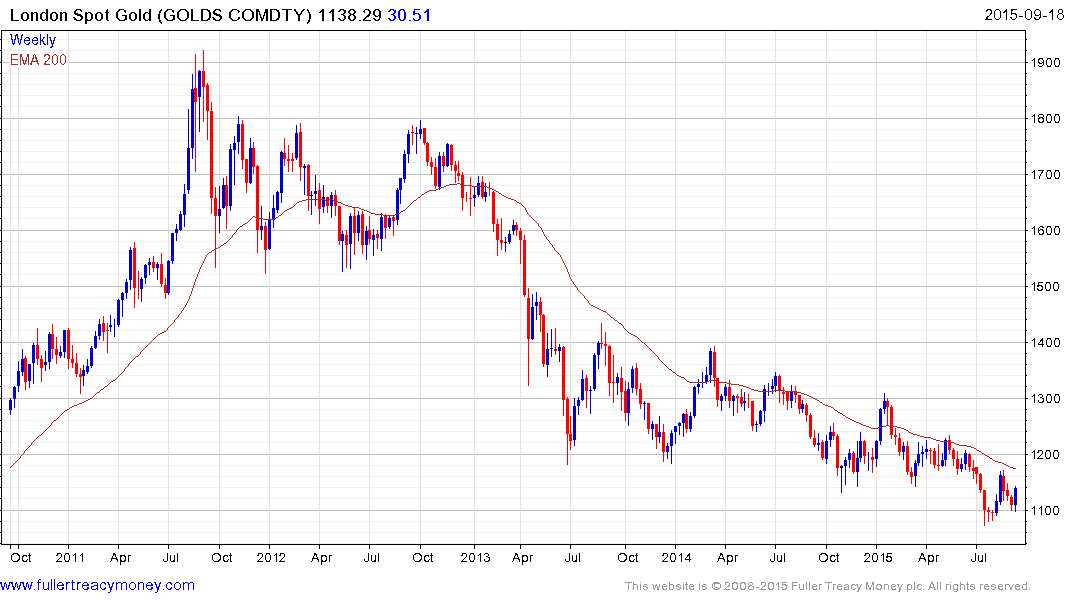The height and width of the screenshot is (600, 1075).
Task: Click the London Spot Gold chart title
Action: pos(160,15)
